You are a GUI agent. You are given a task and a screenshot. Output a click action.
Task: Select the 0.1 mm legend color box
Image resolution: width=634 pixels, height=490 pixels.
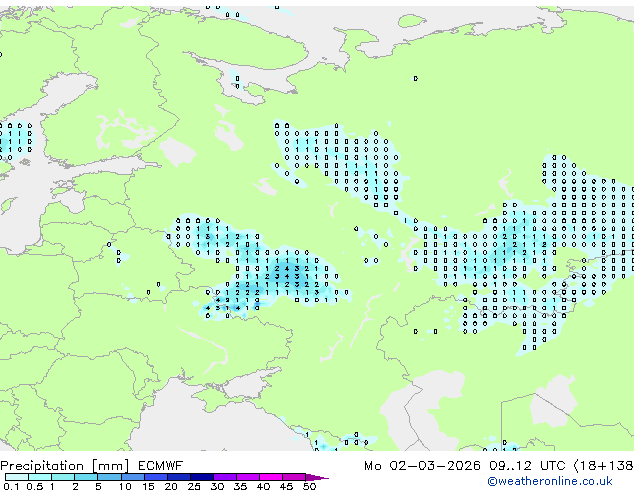point(17,477)
